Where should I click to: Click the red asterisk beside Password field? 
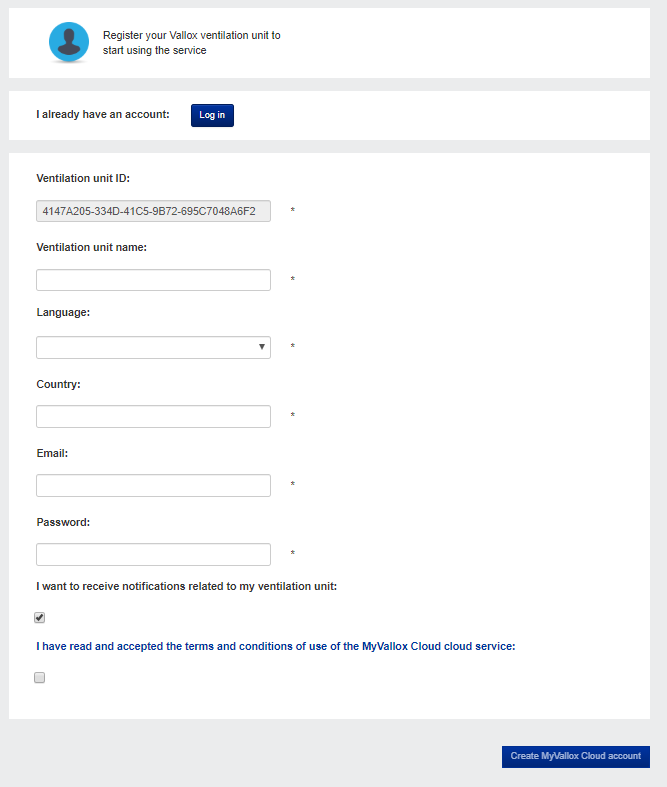293,554
